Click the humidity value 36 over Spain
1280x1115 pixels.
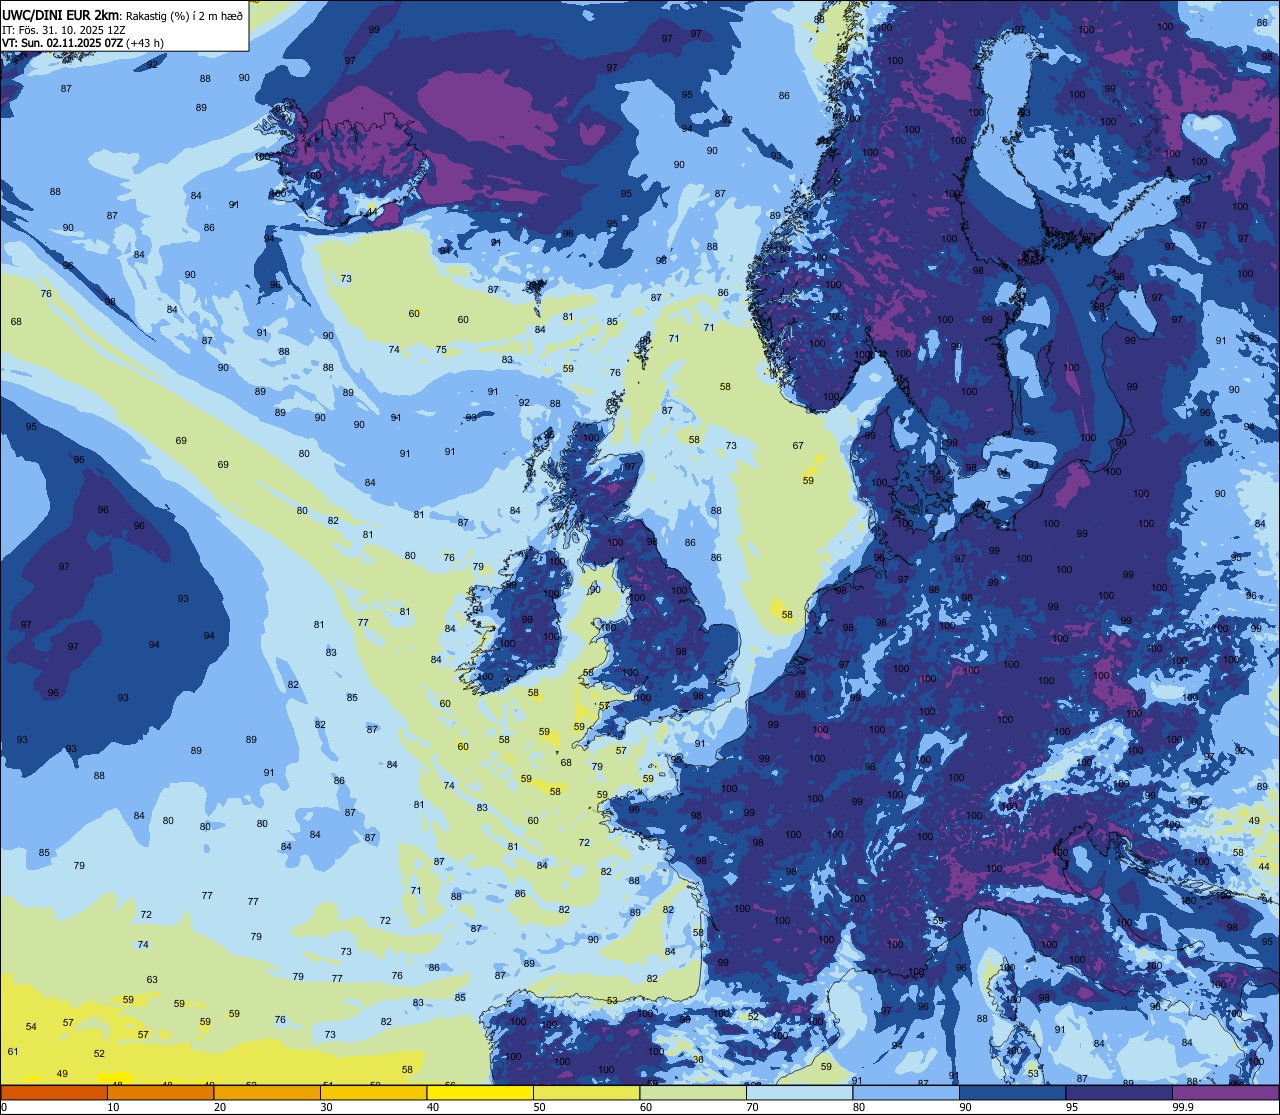tap(698, 1059)
